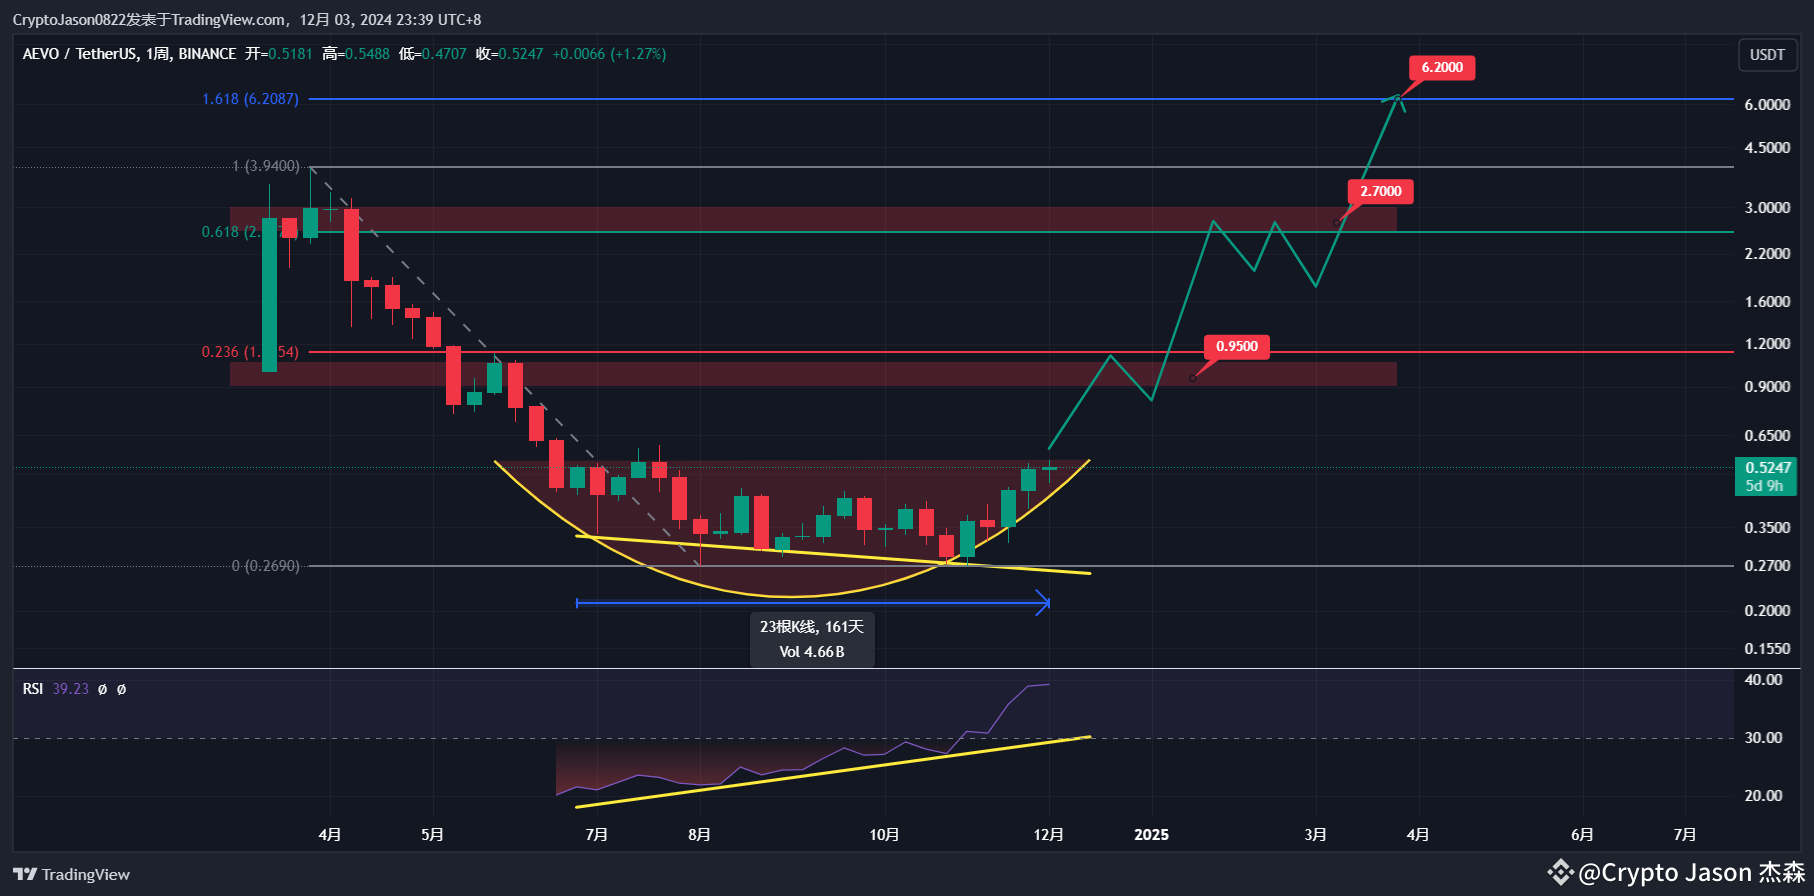Screen dimensions: 1814x896
Task: Click the 2025 time axis label
Action: point(1151,834)
